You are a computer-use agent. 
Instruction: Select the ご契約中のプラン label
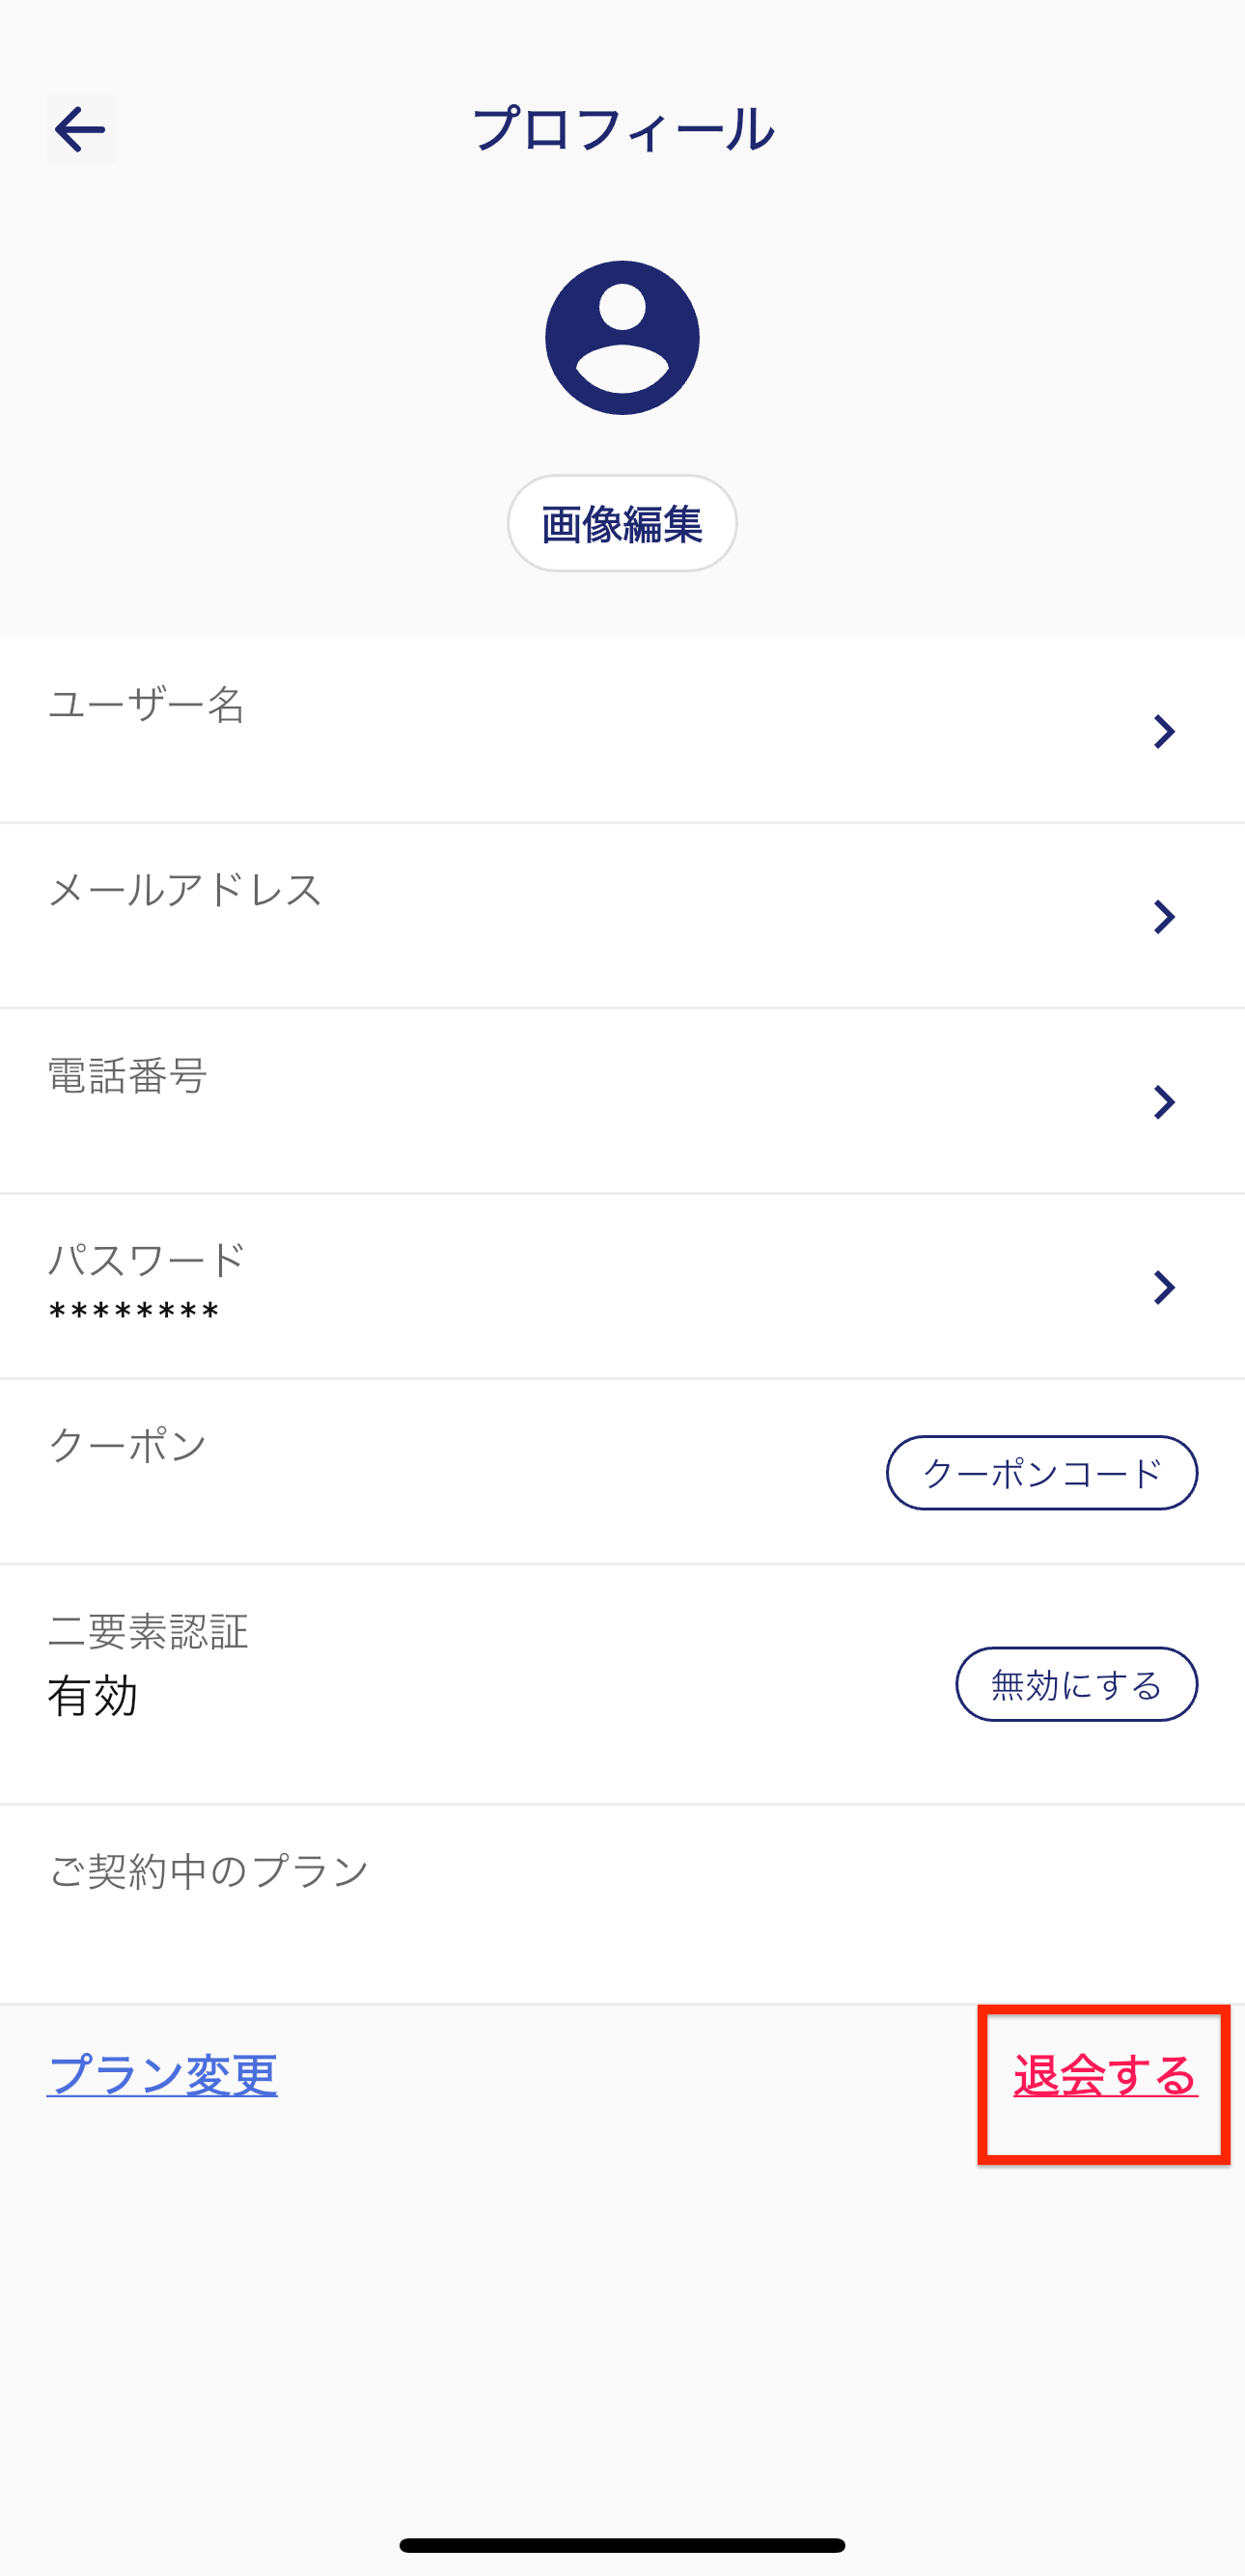click(209, 1871)
